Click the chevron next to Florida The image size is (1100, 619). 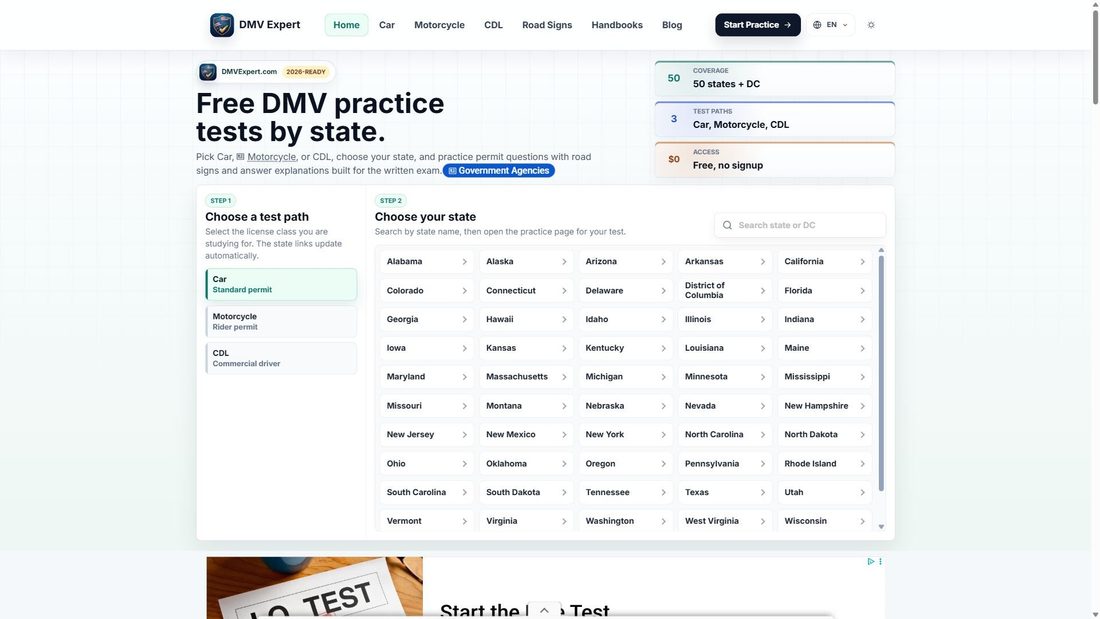coord(862,291)
